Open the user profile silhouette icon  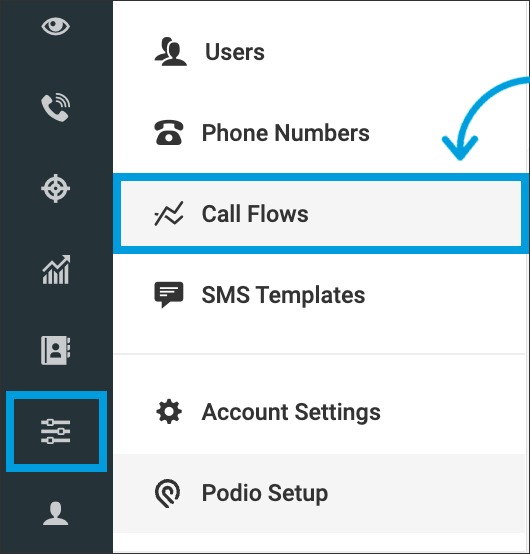coord(55,513)
